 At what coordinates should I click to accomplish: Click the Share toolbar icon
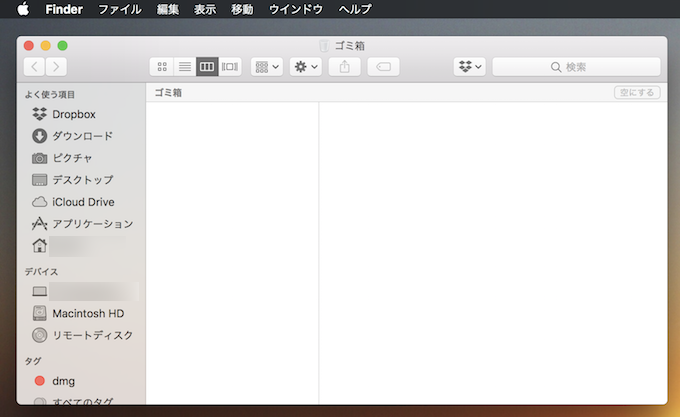pyautogui.click(x=344, y=67)
